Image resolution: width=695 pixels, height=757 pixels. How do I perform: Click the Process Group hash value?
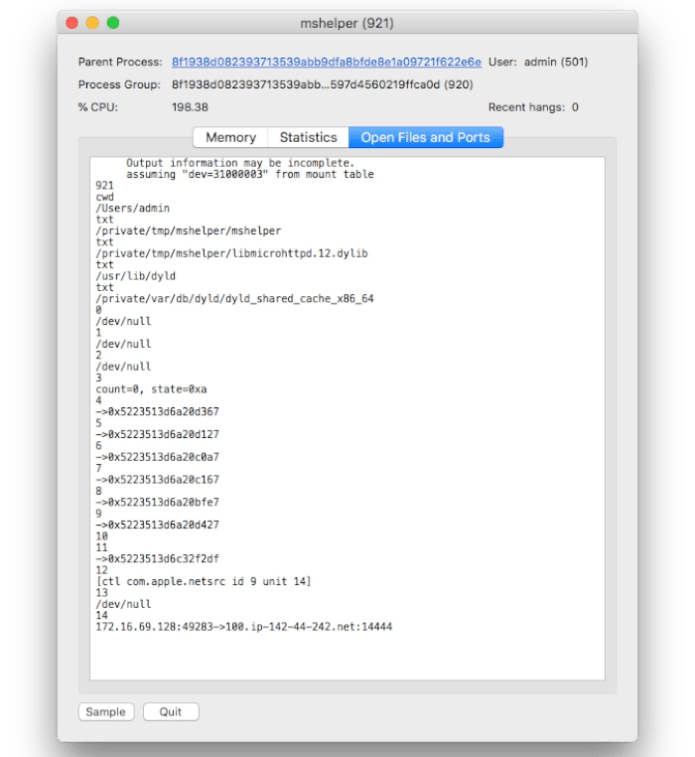[322, 84]
